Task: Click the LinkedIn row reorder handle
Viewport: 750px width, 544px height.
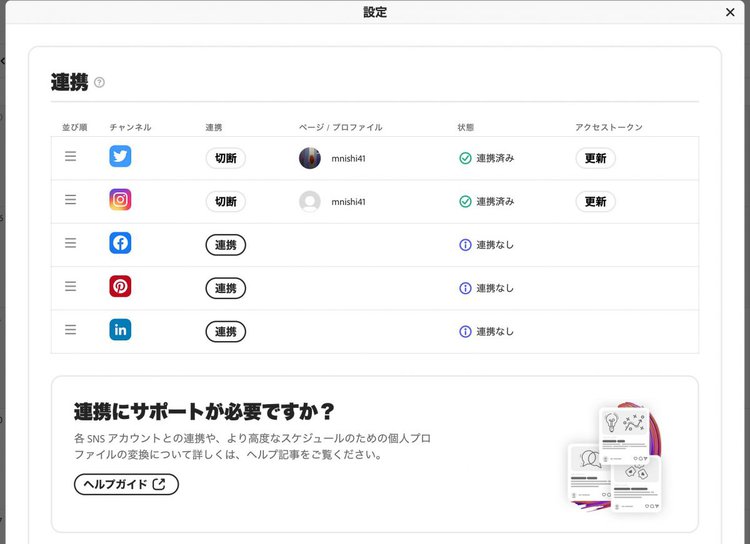Action: point(70,330)
